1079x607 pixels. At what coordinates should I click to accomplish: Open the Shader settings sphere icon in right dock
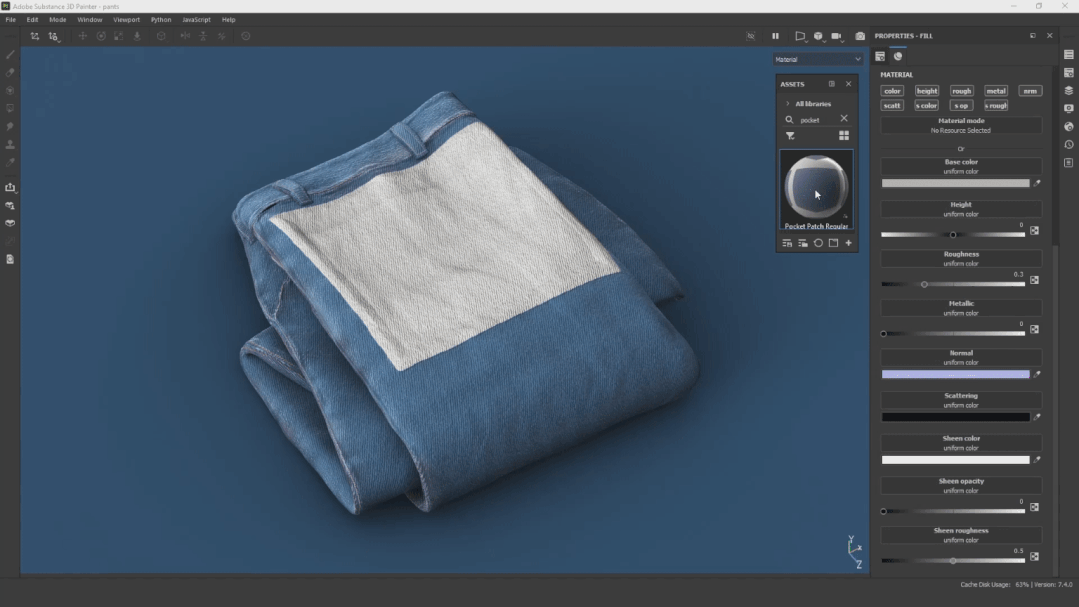[1069, 127]
